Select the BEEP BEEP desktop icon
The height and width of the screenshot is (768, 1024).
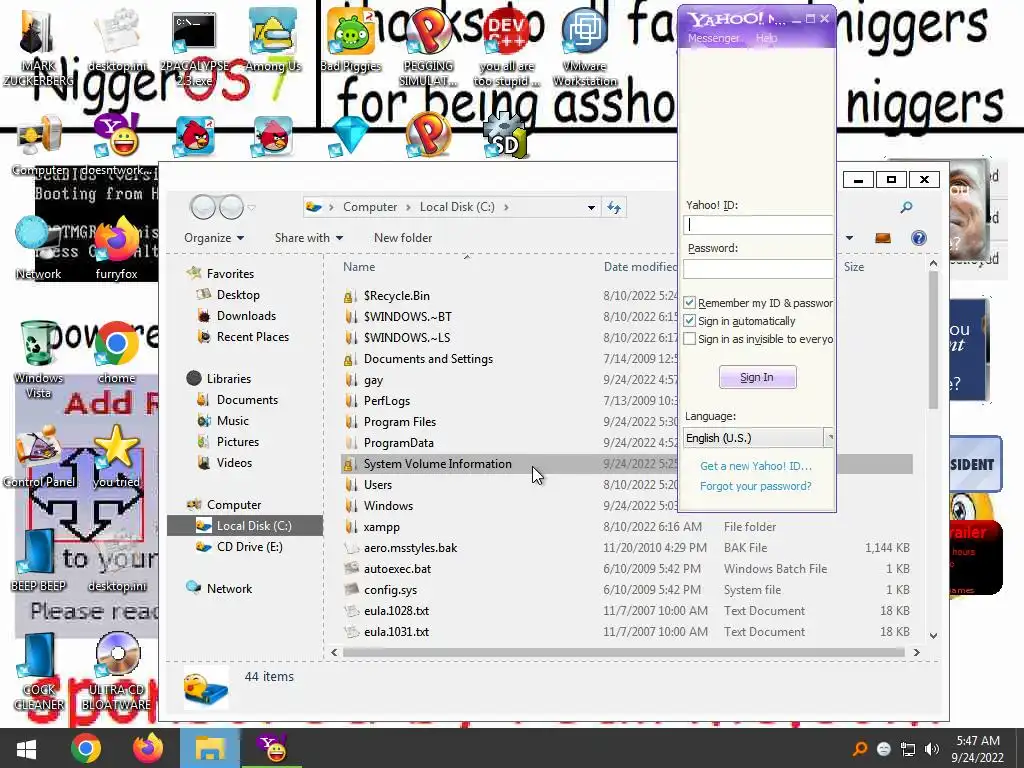point(39,560)
